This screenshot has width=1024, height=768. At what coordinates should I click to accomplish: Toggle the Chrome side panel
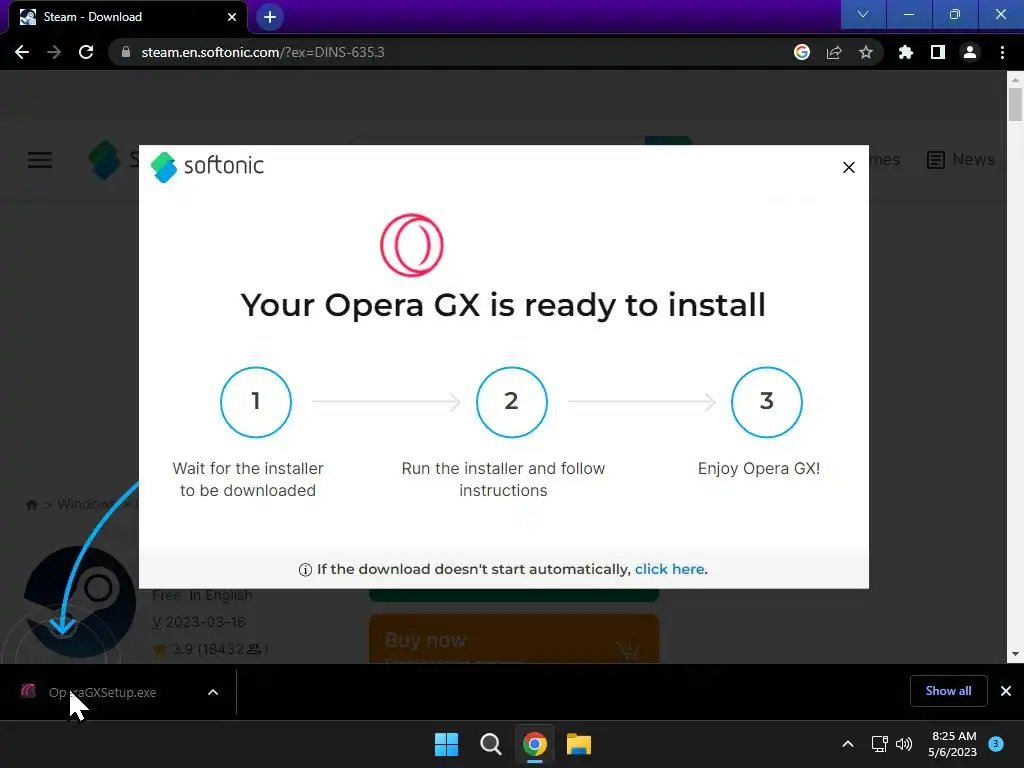click(938, 52)
